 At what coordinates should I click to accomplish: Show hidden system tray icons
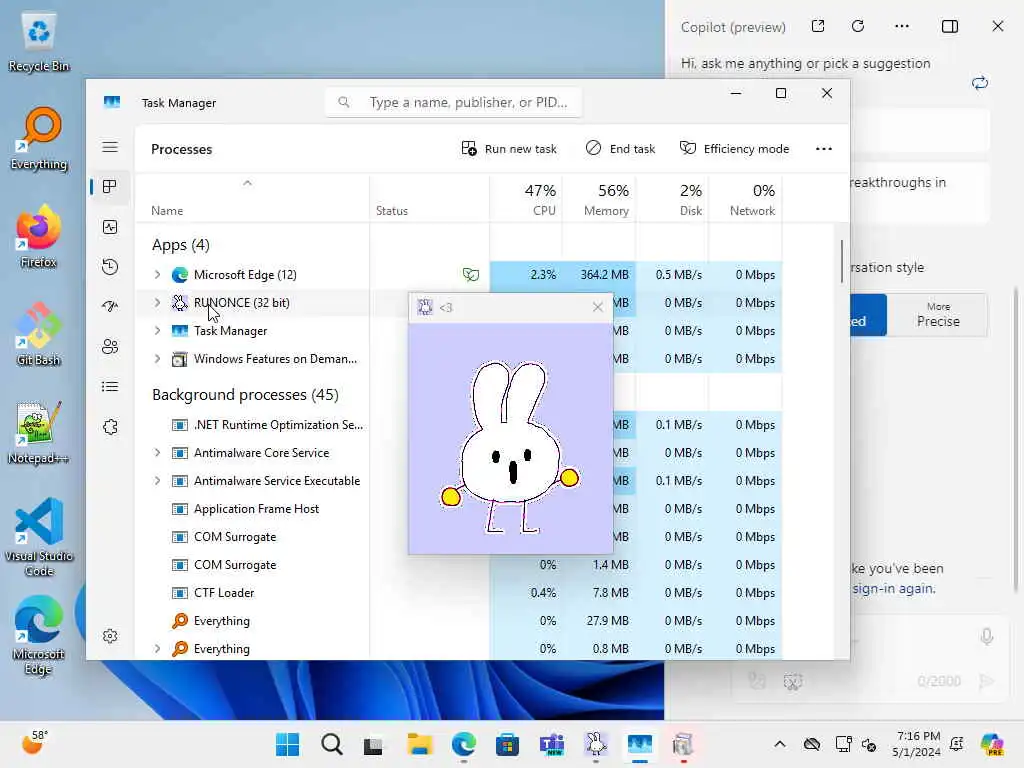780,744
